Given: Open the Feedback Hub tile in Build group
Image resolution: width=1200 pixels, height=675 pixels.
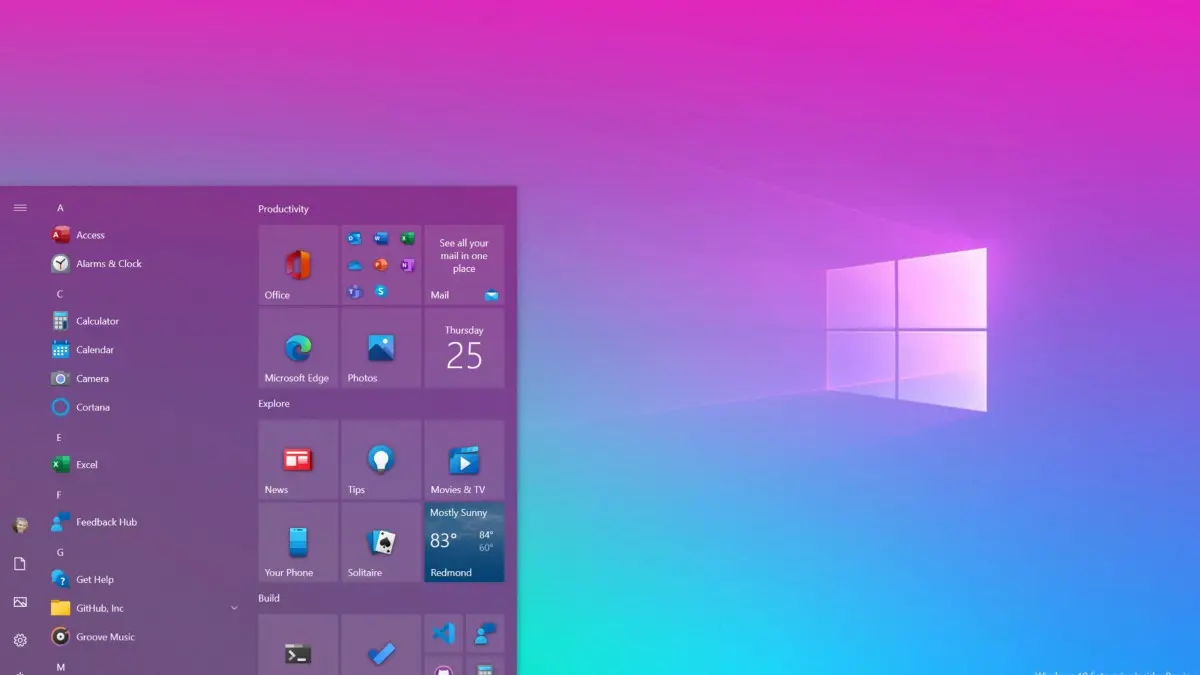Looking at the screenshot, I should click(x=485, y=633).
